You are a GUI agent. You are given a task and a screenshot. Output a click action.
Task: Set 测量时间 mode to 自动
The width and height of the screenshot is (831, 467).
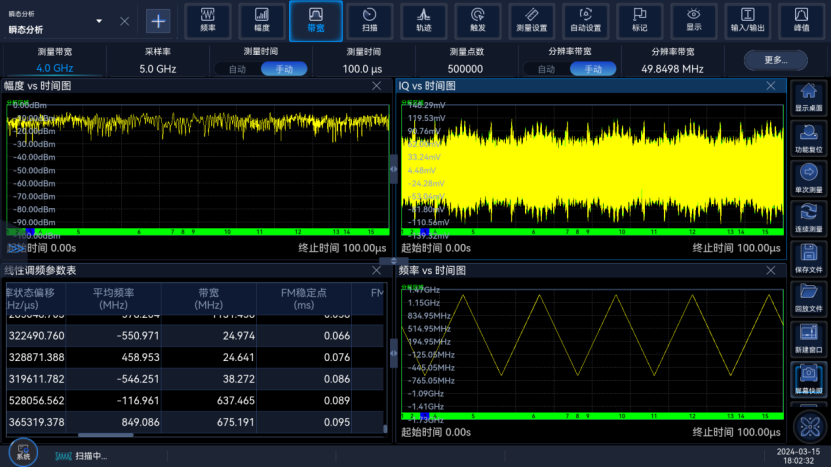coord(237,69)
